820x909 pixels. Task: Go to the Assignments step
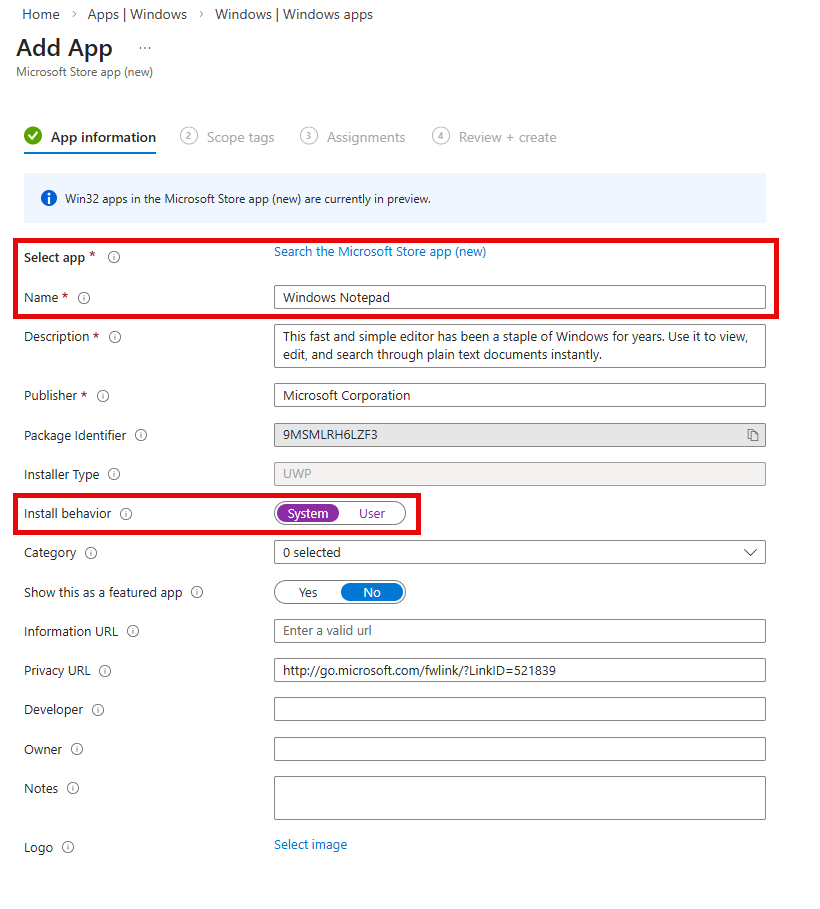pyautogui.click(x=353, y=137)
